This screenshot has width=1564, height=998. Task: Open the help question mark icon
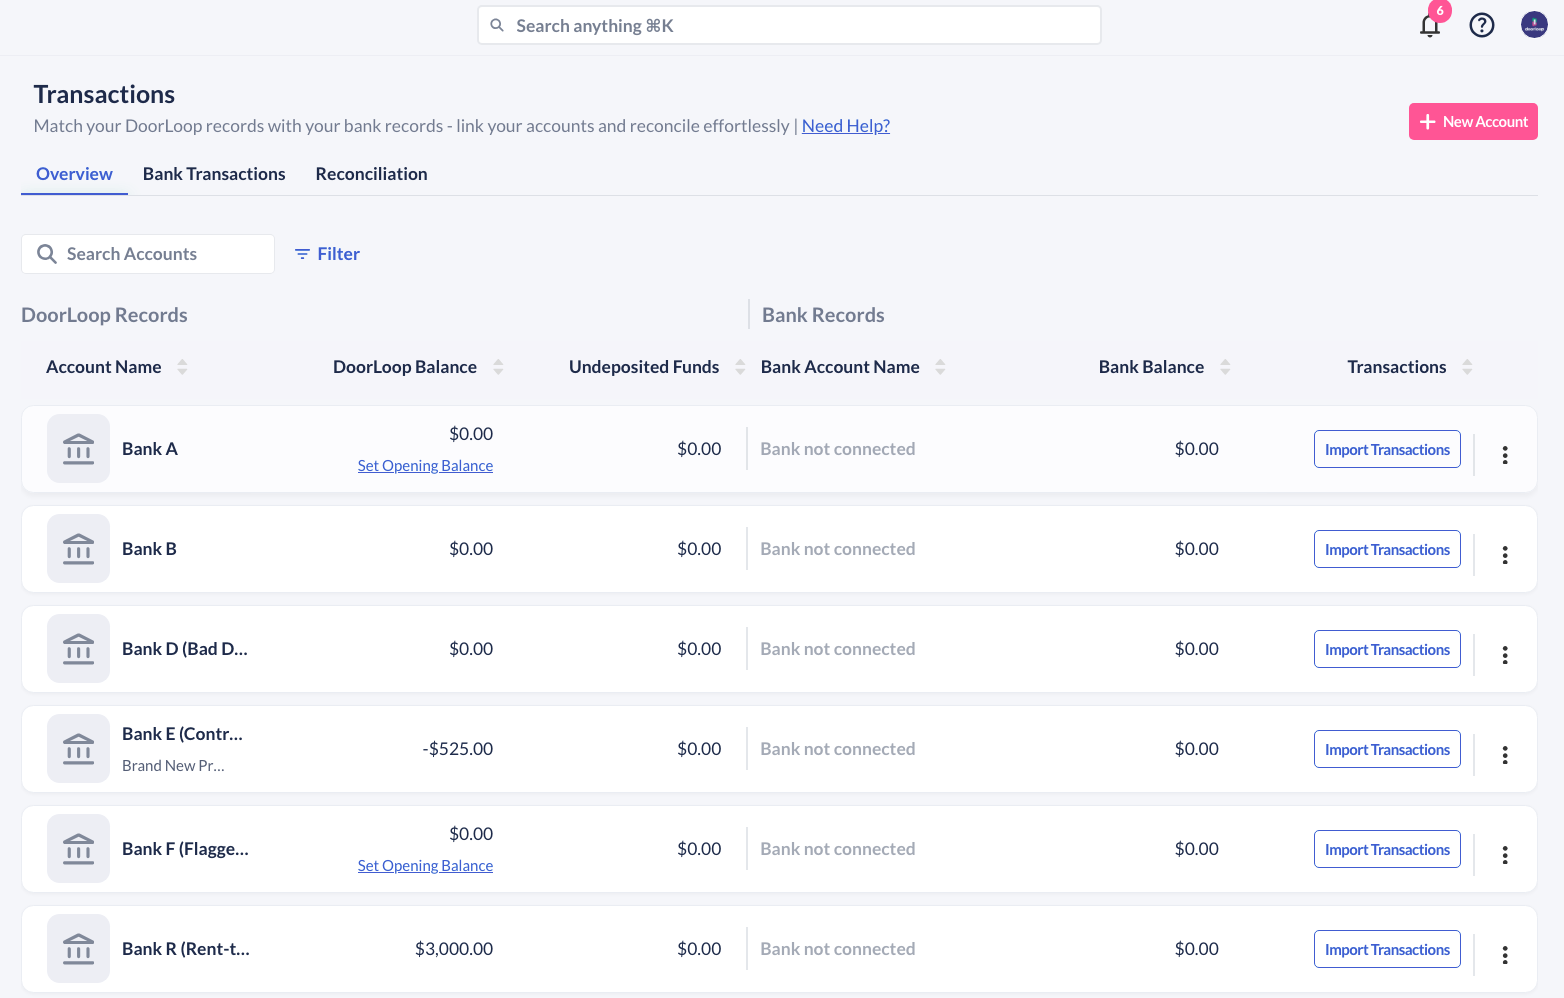point(1481,25)
